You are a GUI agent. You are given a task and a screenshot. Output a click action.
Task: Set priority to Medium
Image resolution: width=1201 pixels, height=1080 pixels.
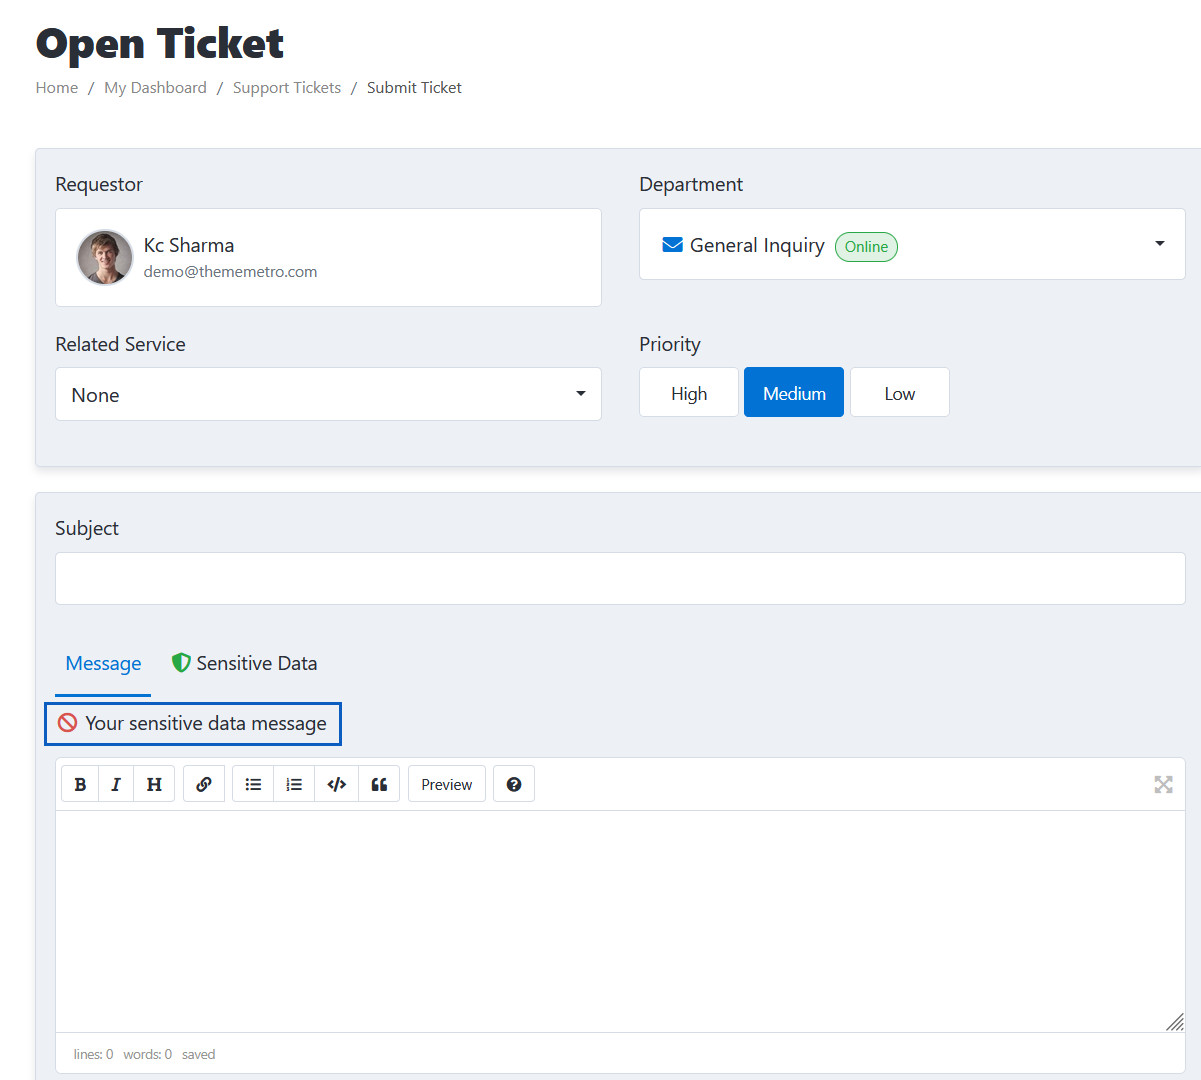794,393
